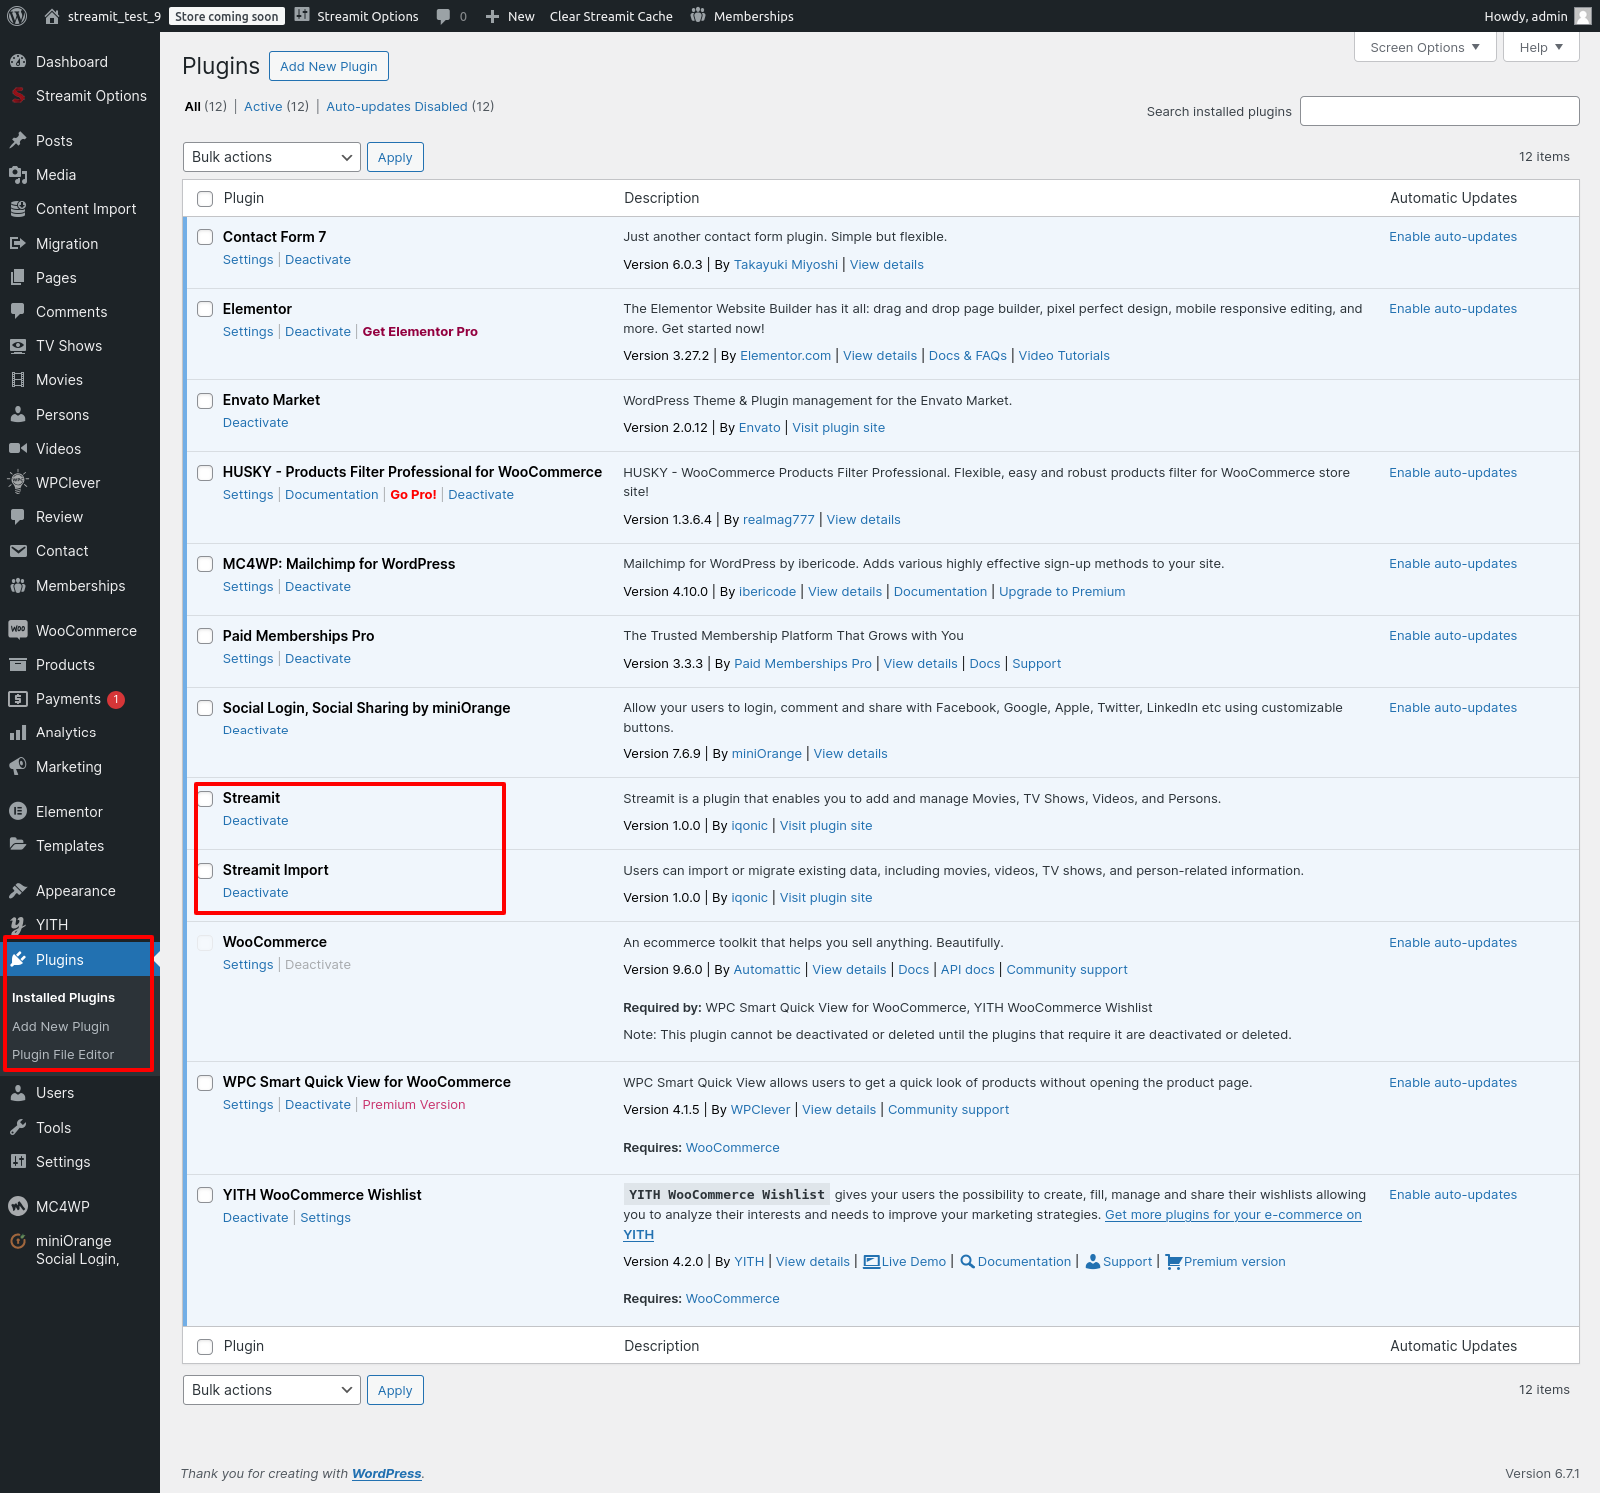Click the Memberships group icon in admin bar

tap(698, 16)
